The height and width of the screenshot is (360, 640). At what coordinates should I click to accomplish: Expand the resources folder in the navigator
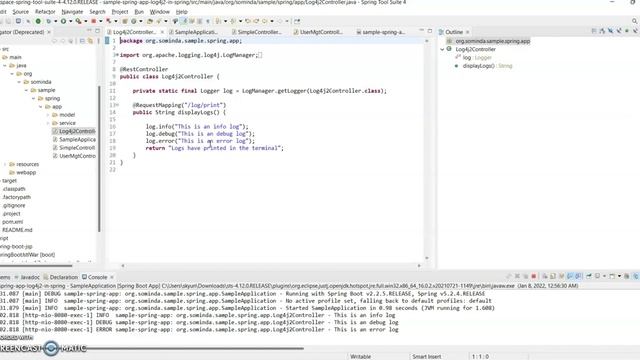point(4,164)
